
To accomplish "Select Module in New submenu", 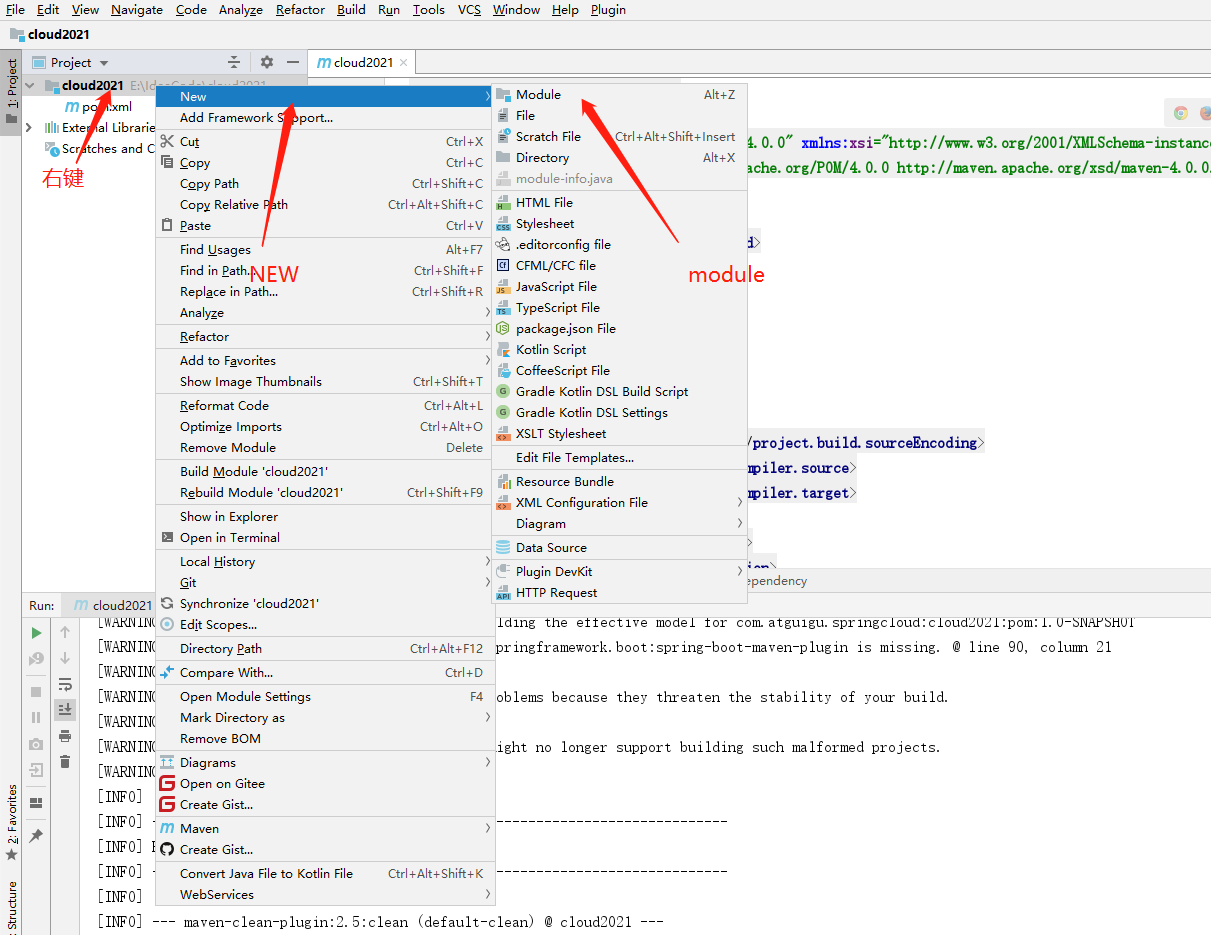I will click(x=619, y=94).
